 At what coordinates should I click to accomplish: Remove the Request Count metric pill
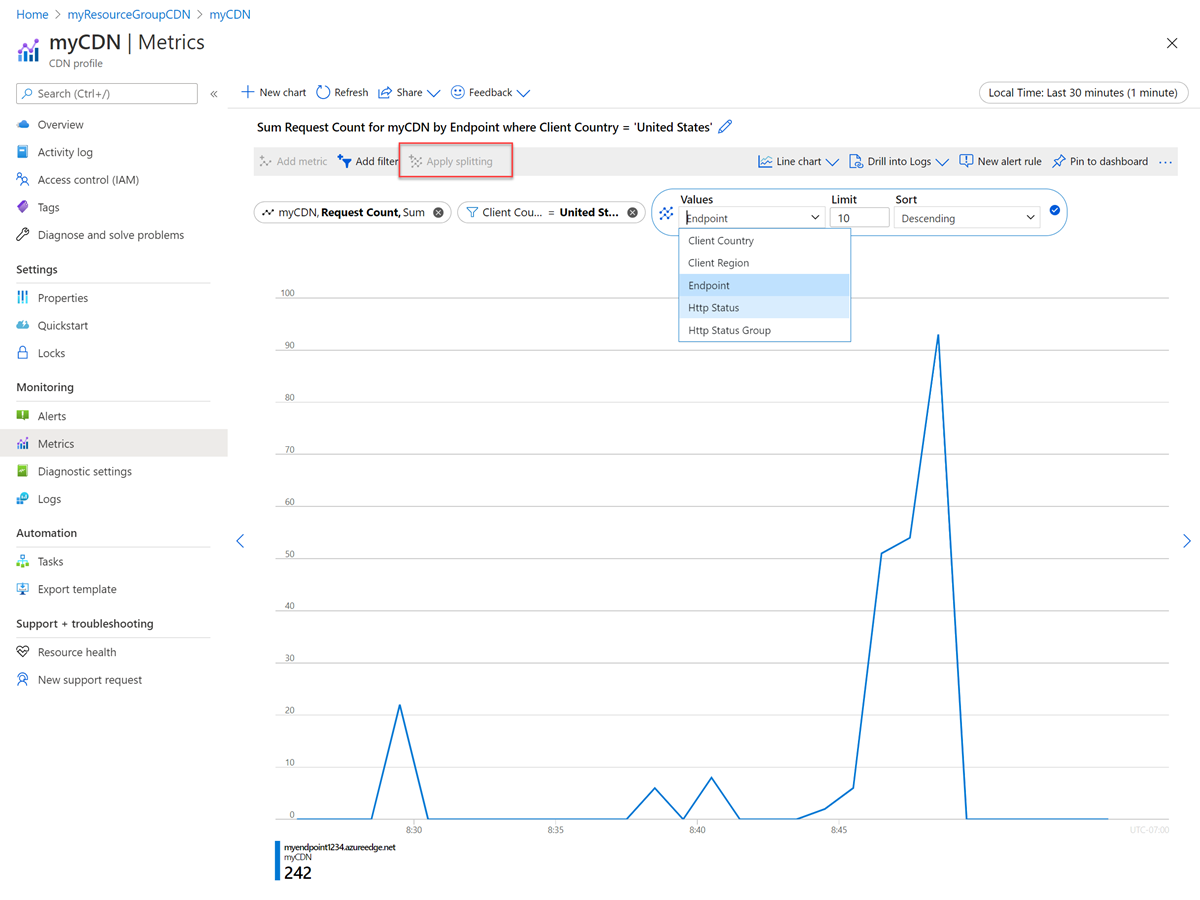(x=438, y=213)
